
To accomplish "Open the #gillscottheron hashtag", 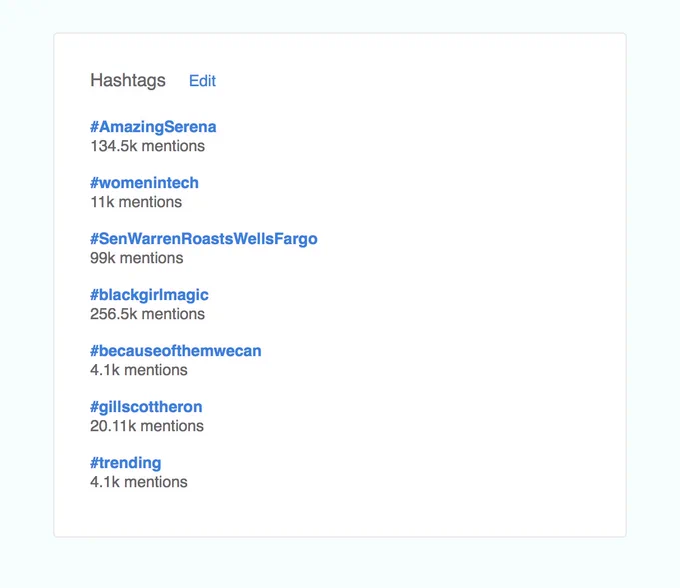I will point(146,407).
